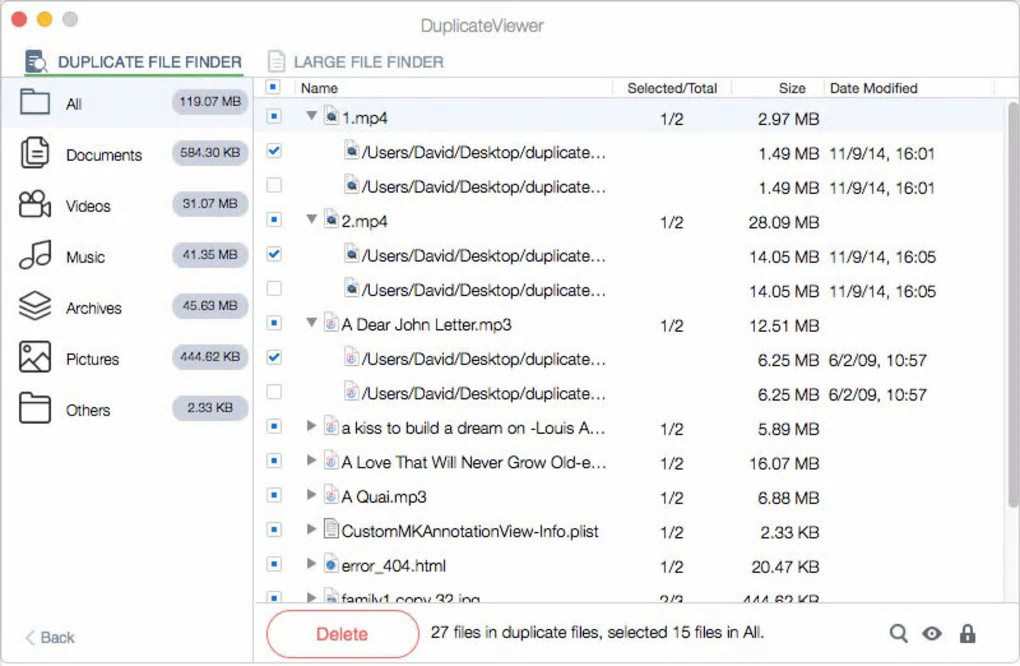Image resolution: width=1020 pixels, height=666 pixels.
Task: Click the Delete button
Action: (342, 634)
